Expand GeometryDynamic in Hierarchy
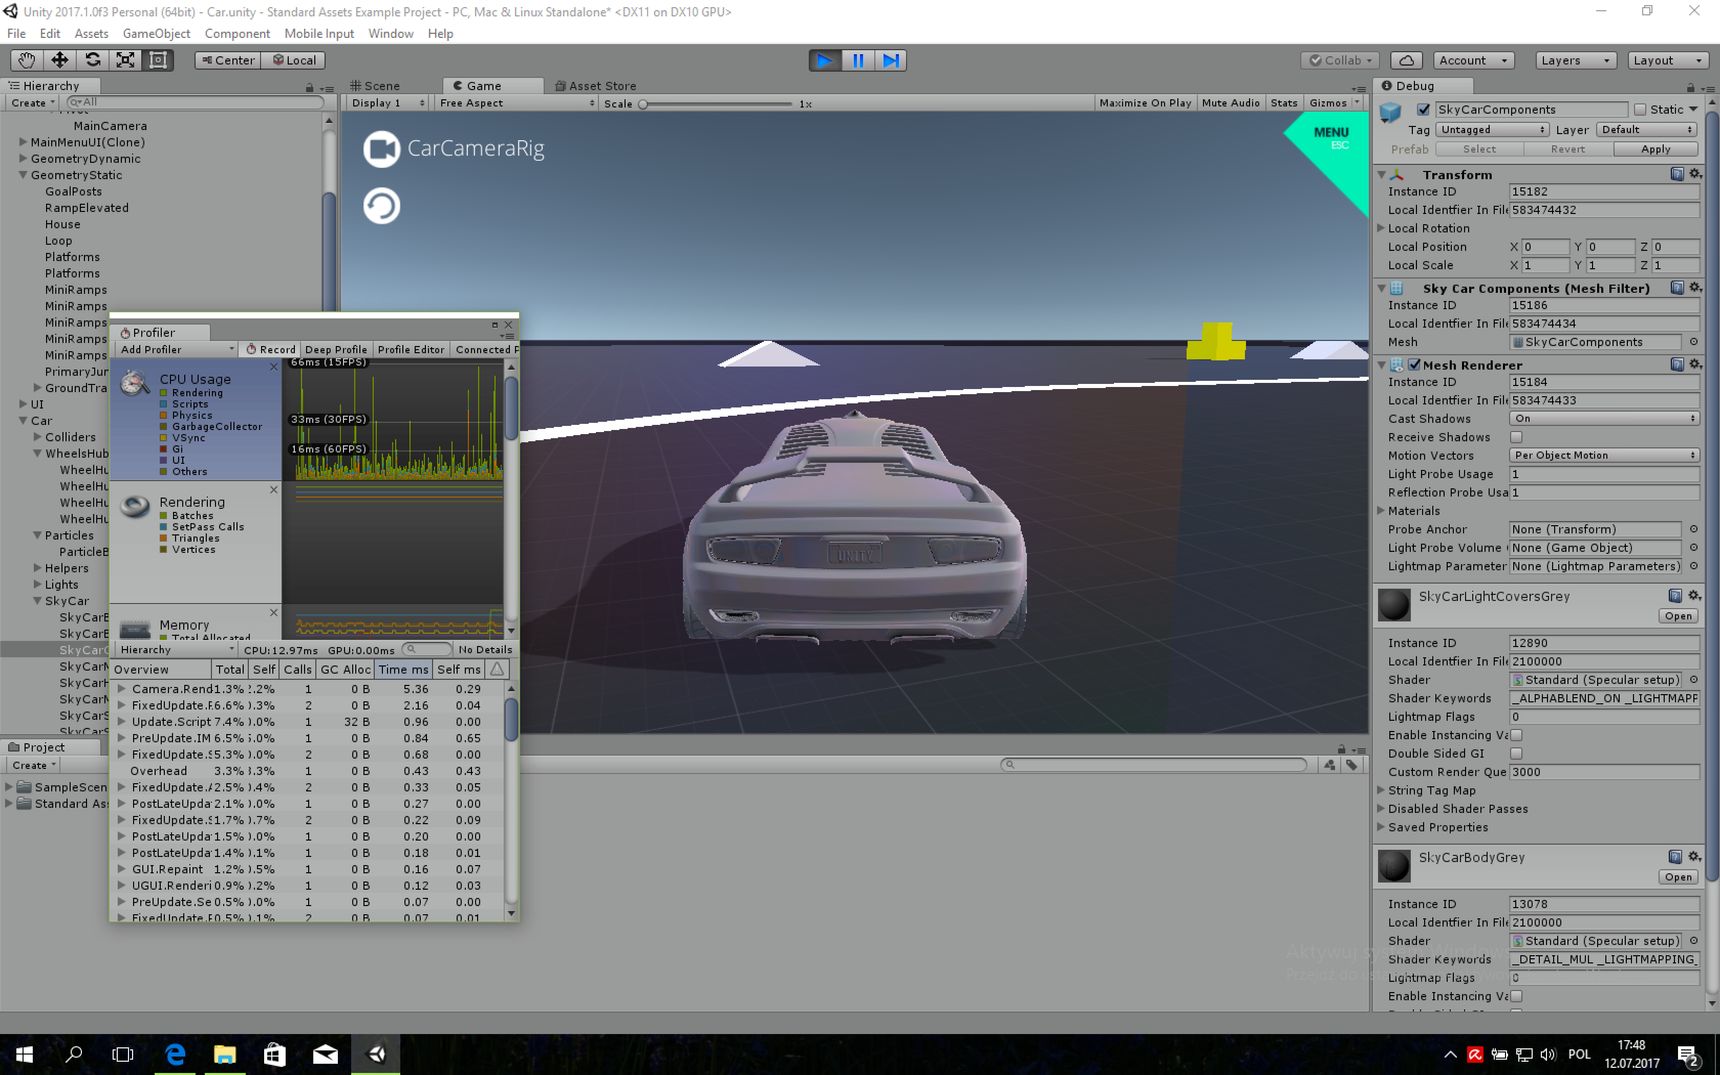Screen dimensions: 1720x1075 coord(23,159)
